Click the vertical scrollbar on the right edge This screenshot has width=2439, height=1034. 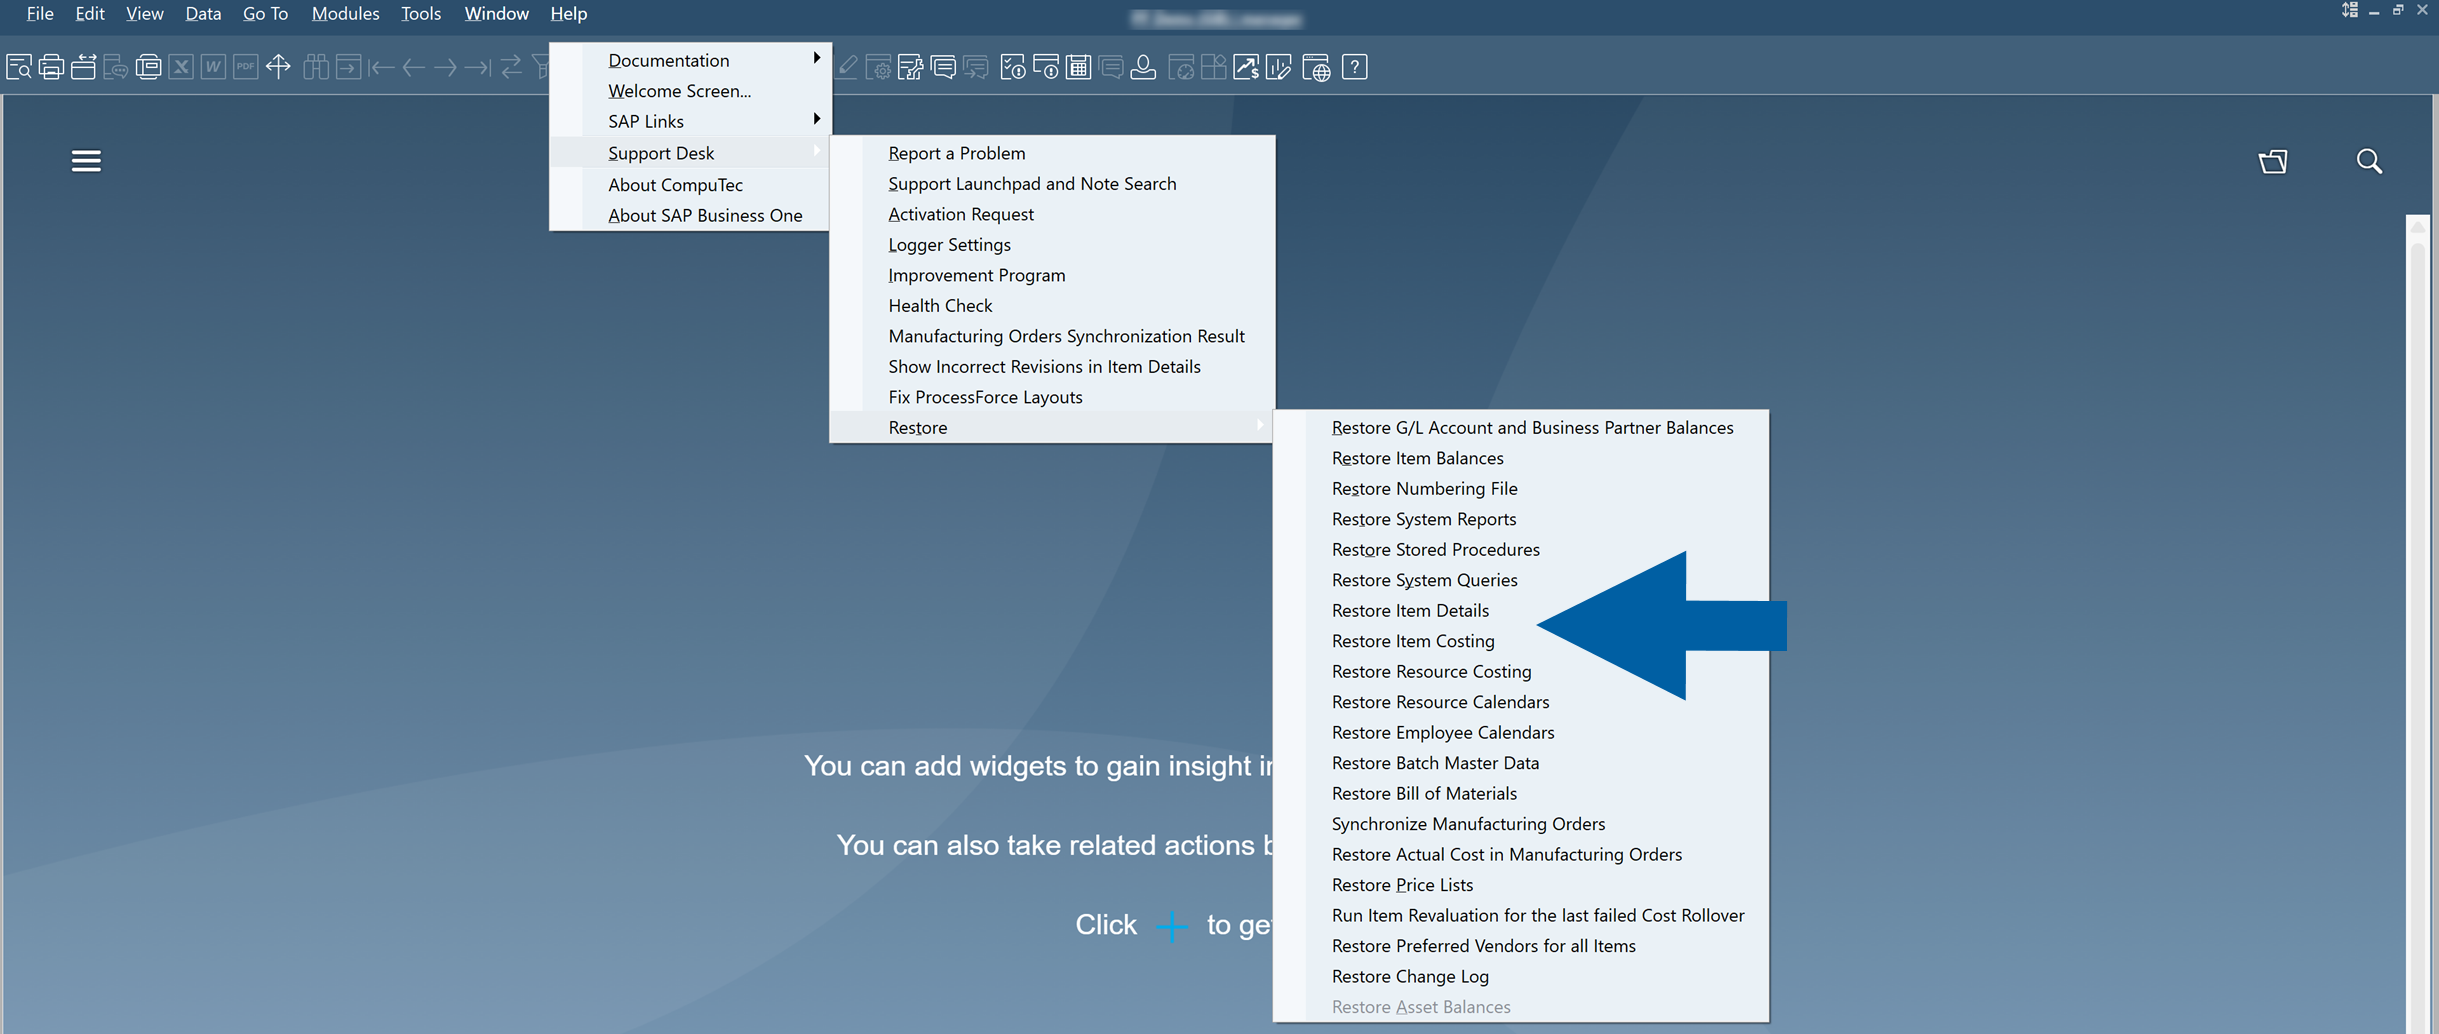[x=2418, y=624]
